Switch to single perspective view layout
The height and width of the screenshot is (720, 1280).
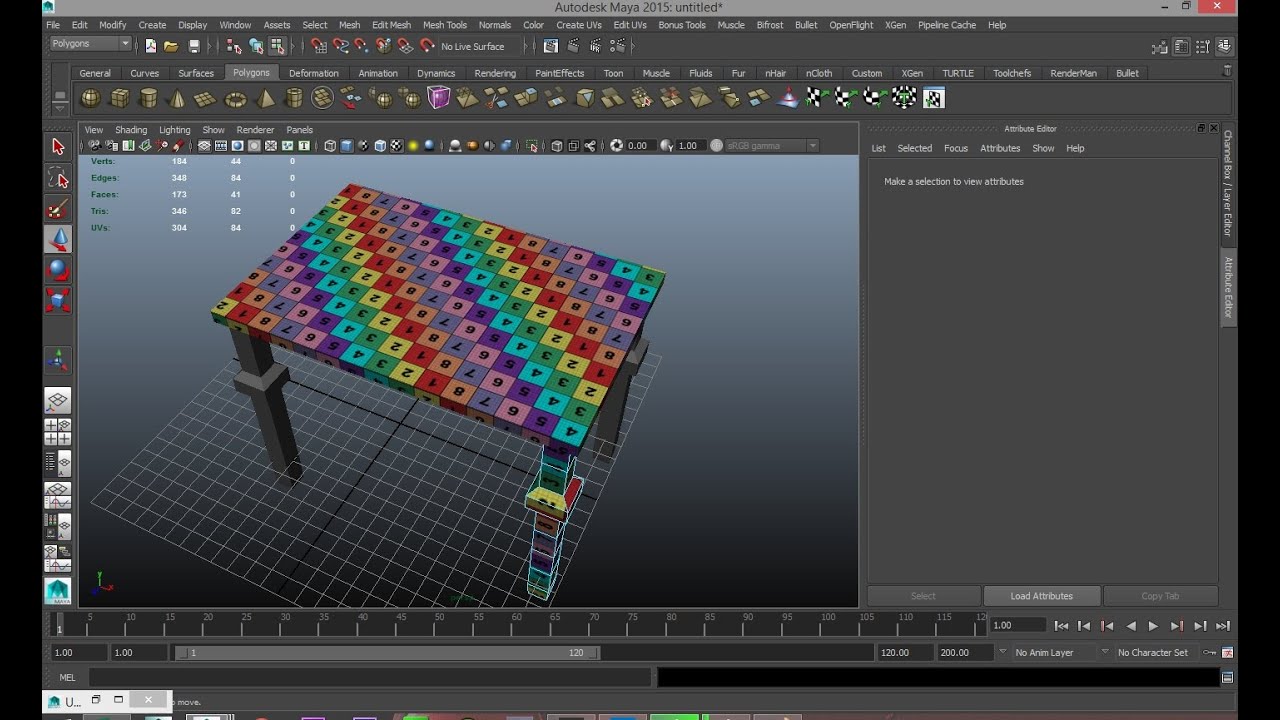click(x=58, y=401)
